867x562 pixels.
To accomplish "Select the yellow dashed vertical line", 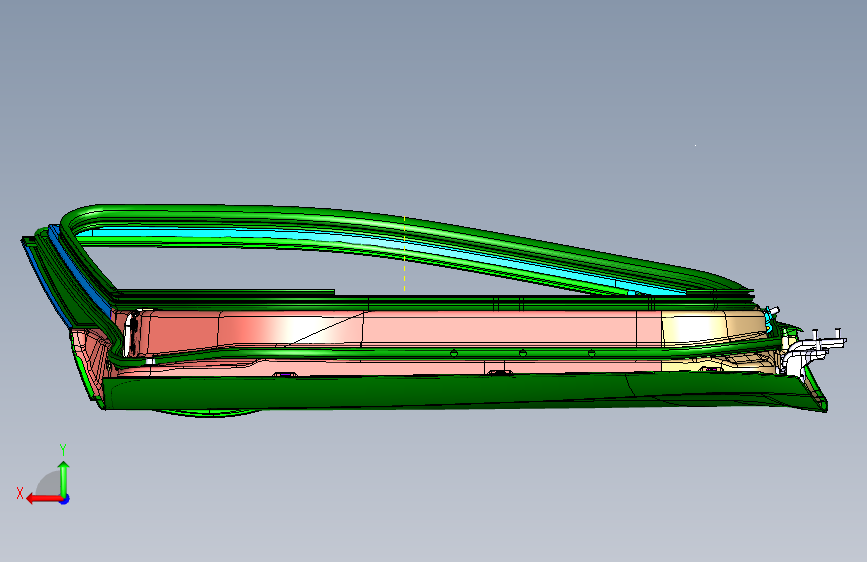I will coord(405,254).
